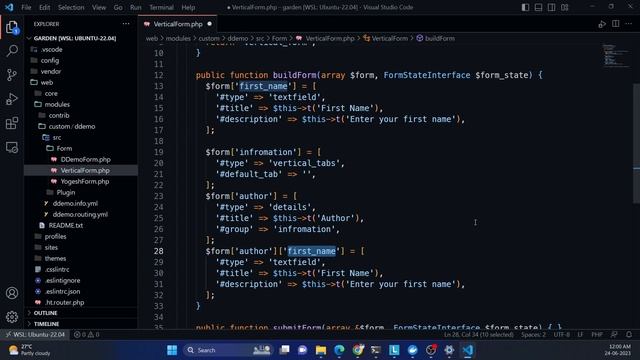Open the Edit menu
This screenshot has width=640, height=360.
[44, 7]
